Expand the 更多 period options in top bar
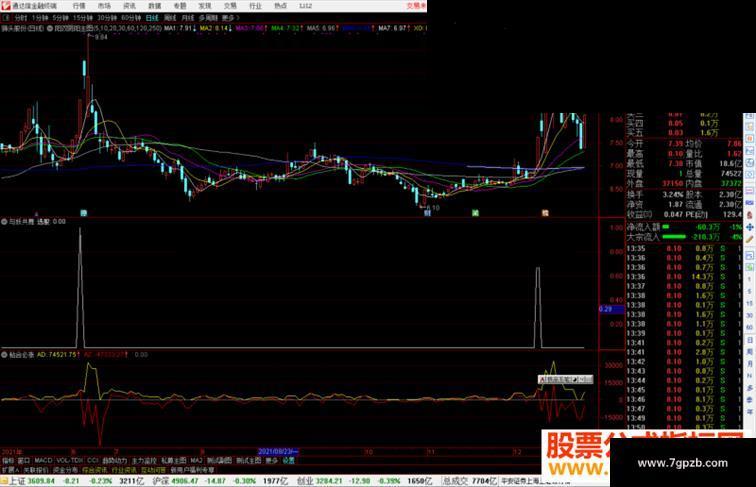 point(230,18)
